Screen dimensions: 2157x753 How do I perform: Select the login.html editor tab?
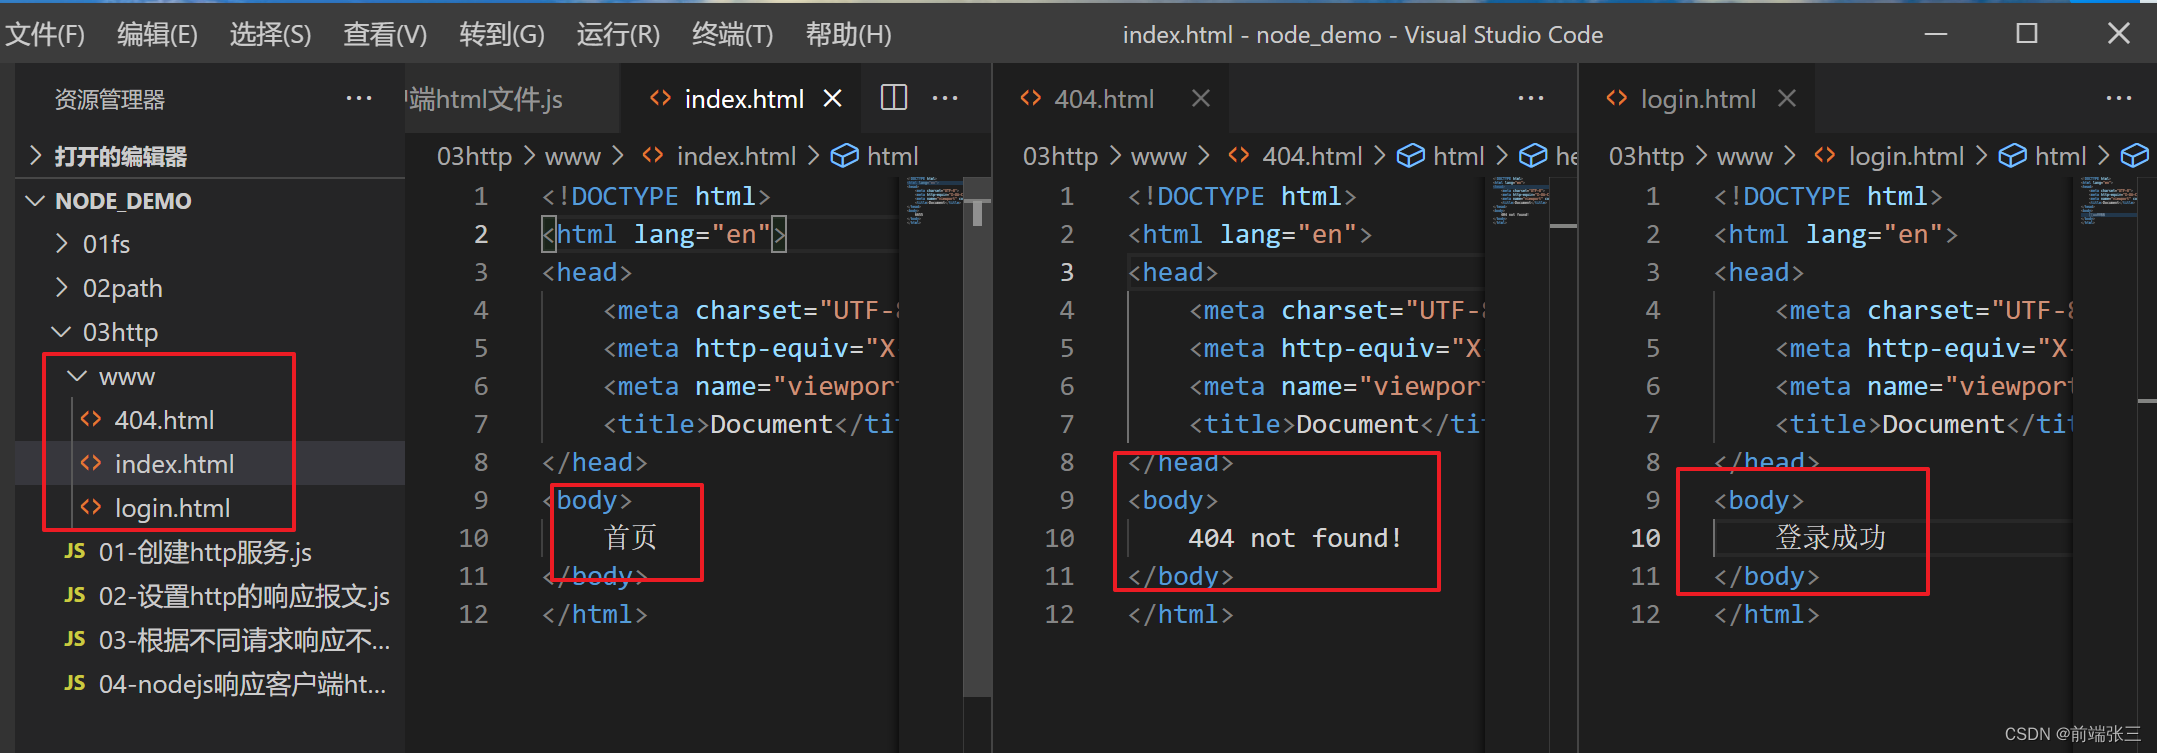[x=1698, y=99]
